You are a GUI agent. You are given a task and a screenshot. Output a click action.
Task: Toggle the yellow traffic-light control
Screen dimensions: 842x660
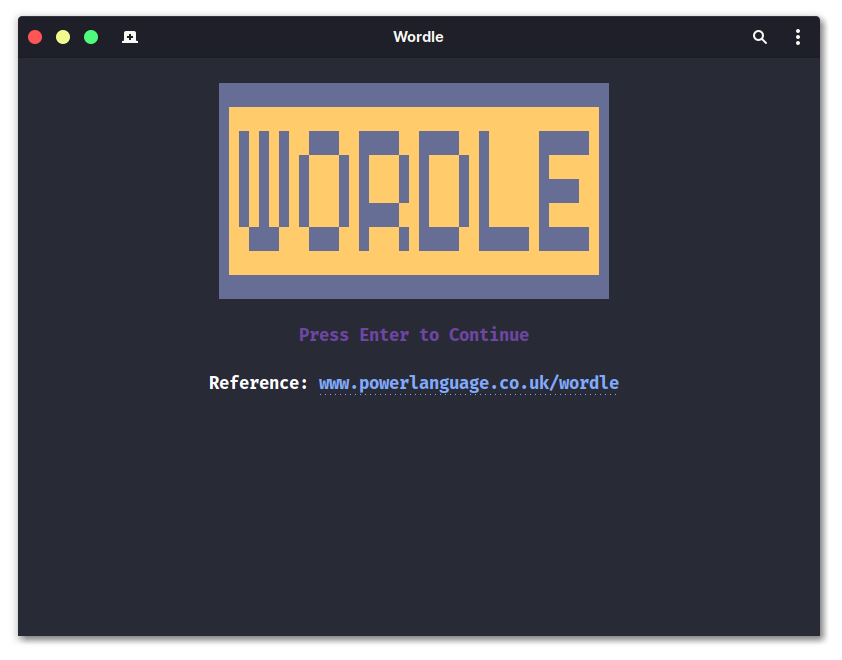[62, 36]
